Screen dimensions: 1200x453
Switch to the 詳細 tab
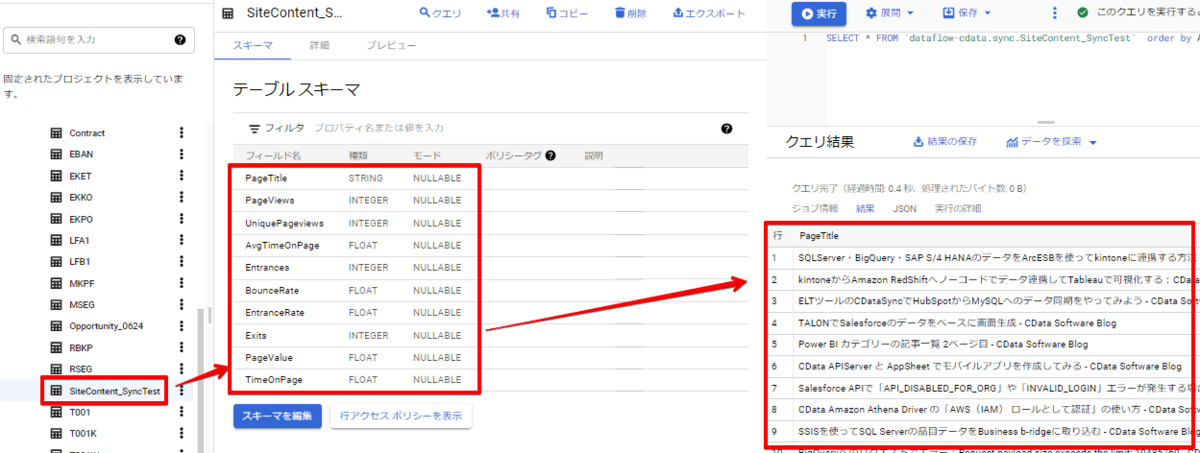click(x=319, y=46)
